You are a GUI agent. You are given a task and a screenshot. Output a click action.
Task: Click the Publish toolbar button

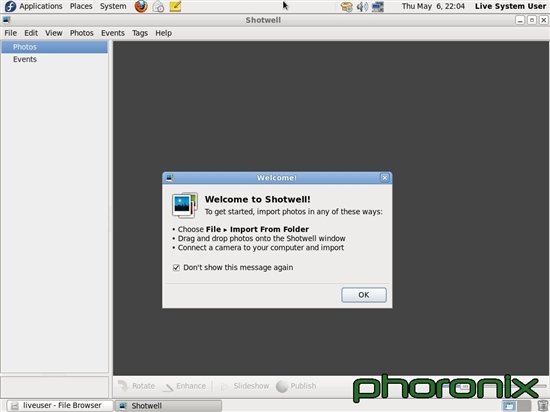296,386
